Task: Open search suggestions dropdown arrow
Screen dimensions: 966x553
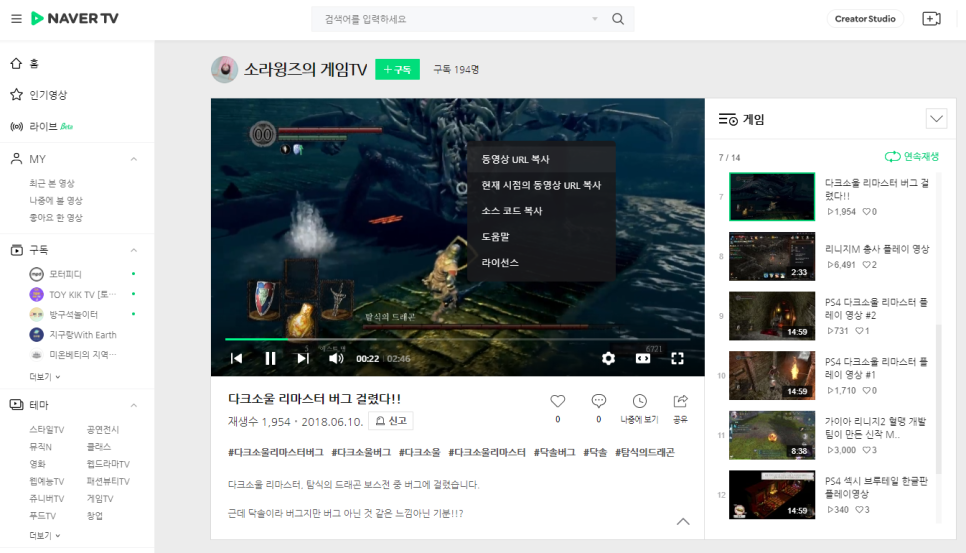Action: (595, 19)
